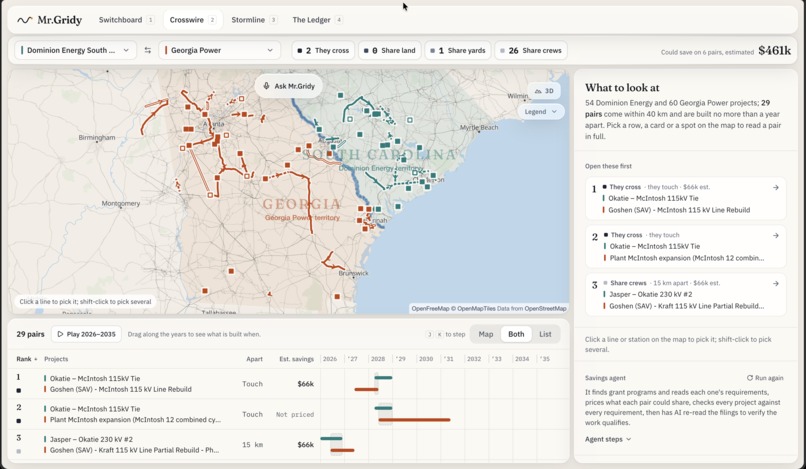Click the 2032 year on timeline header
The image size is (806, 469).
click(474, 359)
